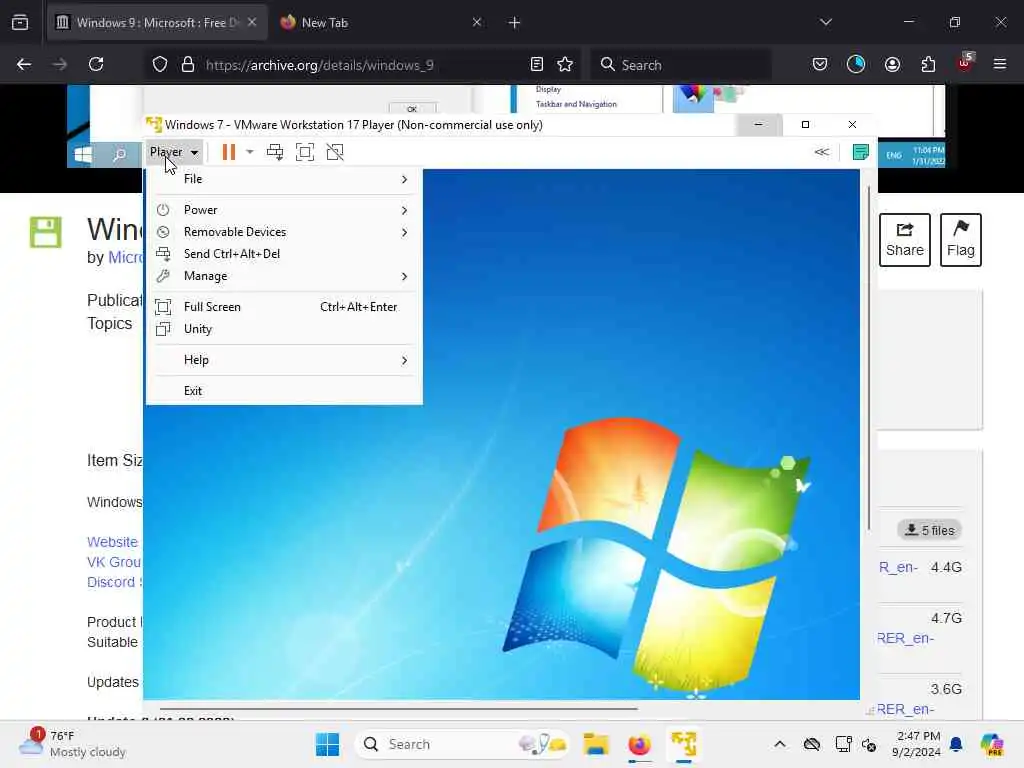1024x768 pixels.
Task: Reload the page in Firefox
Action: (x=96, y=64)
